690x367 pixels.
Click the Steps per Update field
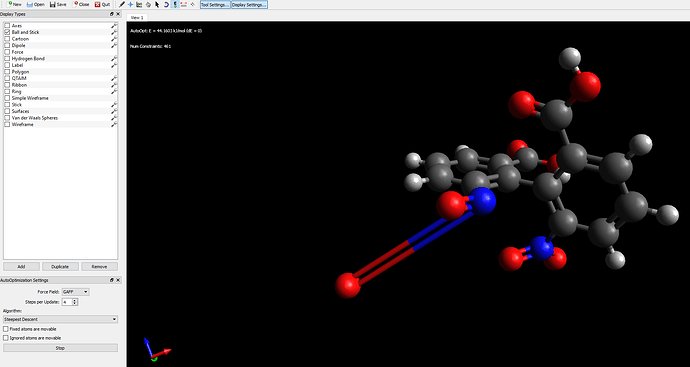(66, 302)
